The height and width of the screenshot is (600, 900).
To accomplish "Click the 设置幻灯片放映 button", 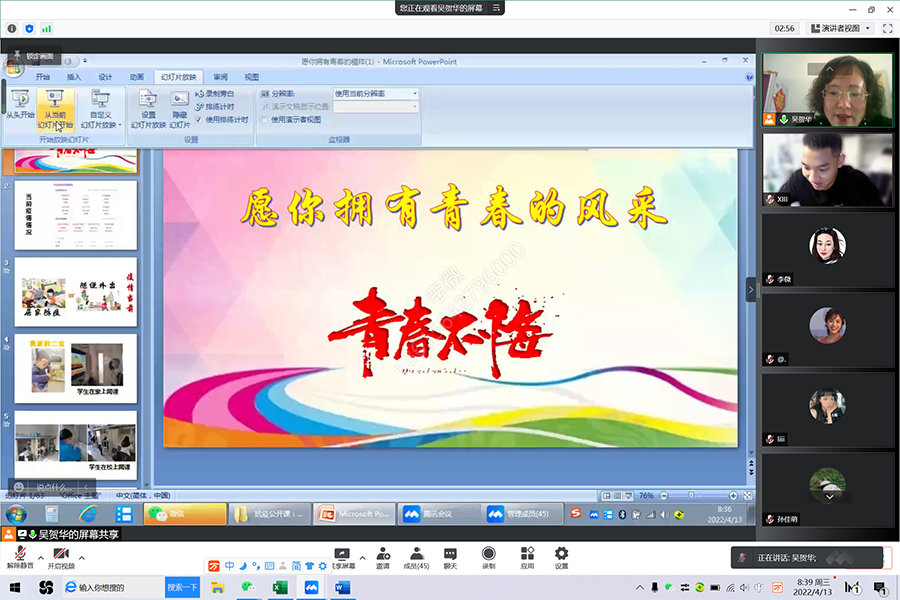I will pyautogui.click(x=147, y=108).
